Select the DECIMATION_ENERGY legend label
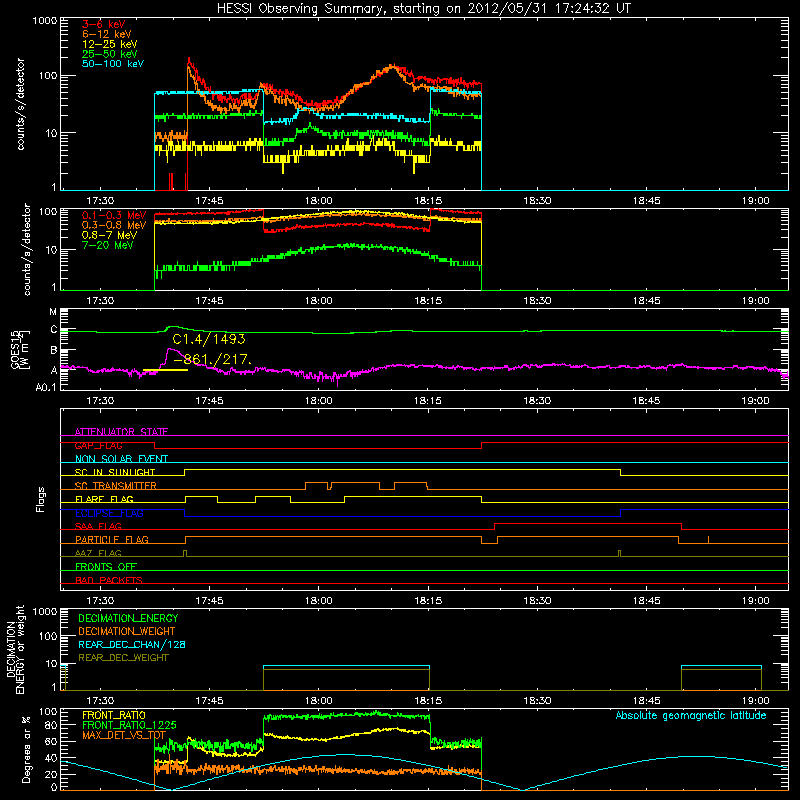 [128, 618]
